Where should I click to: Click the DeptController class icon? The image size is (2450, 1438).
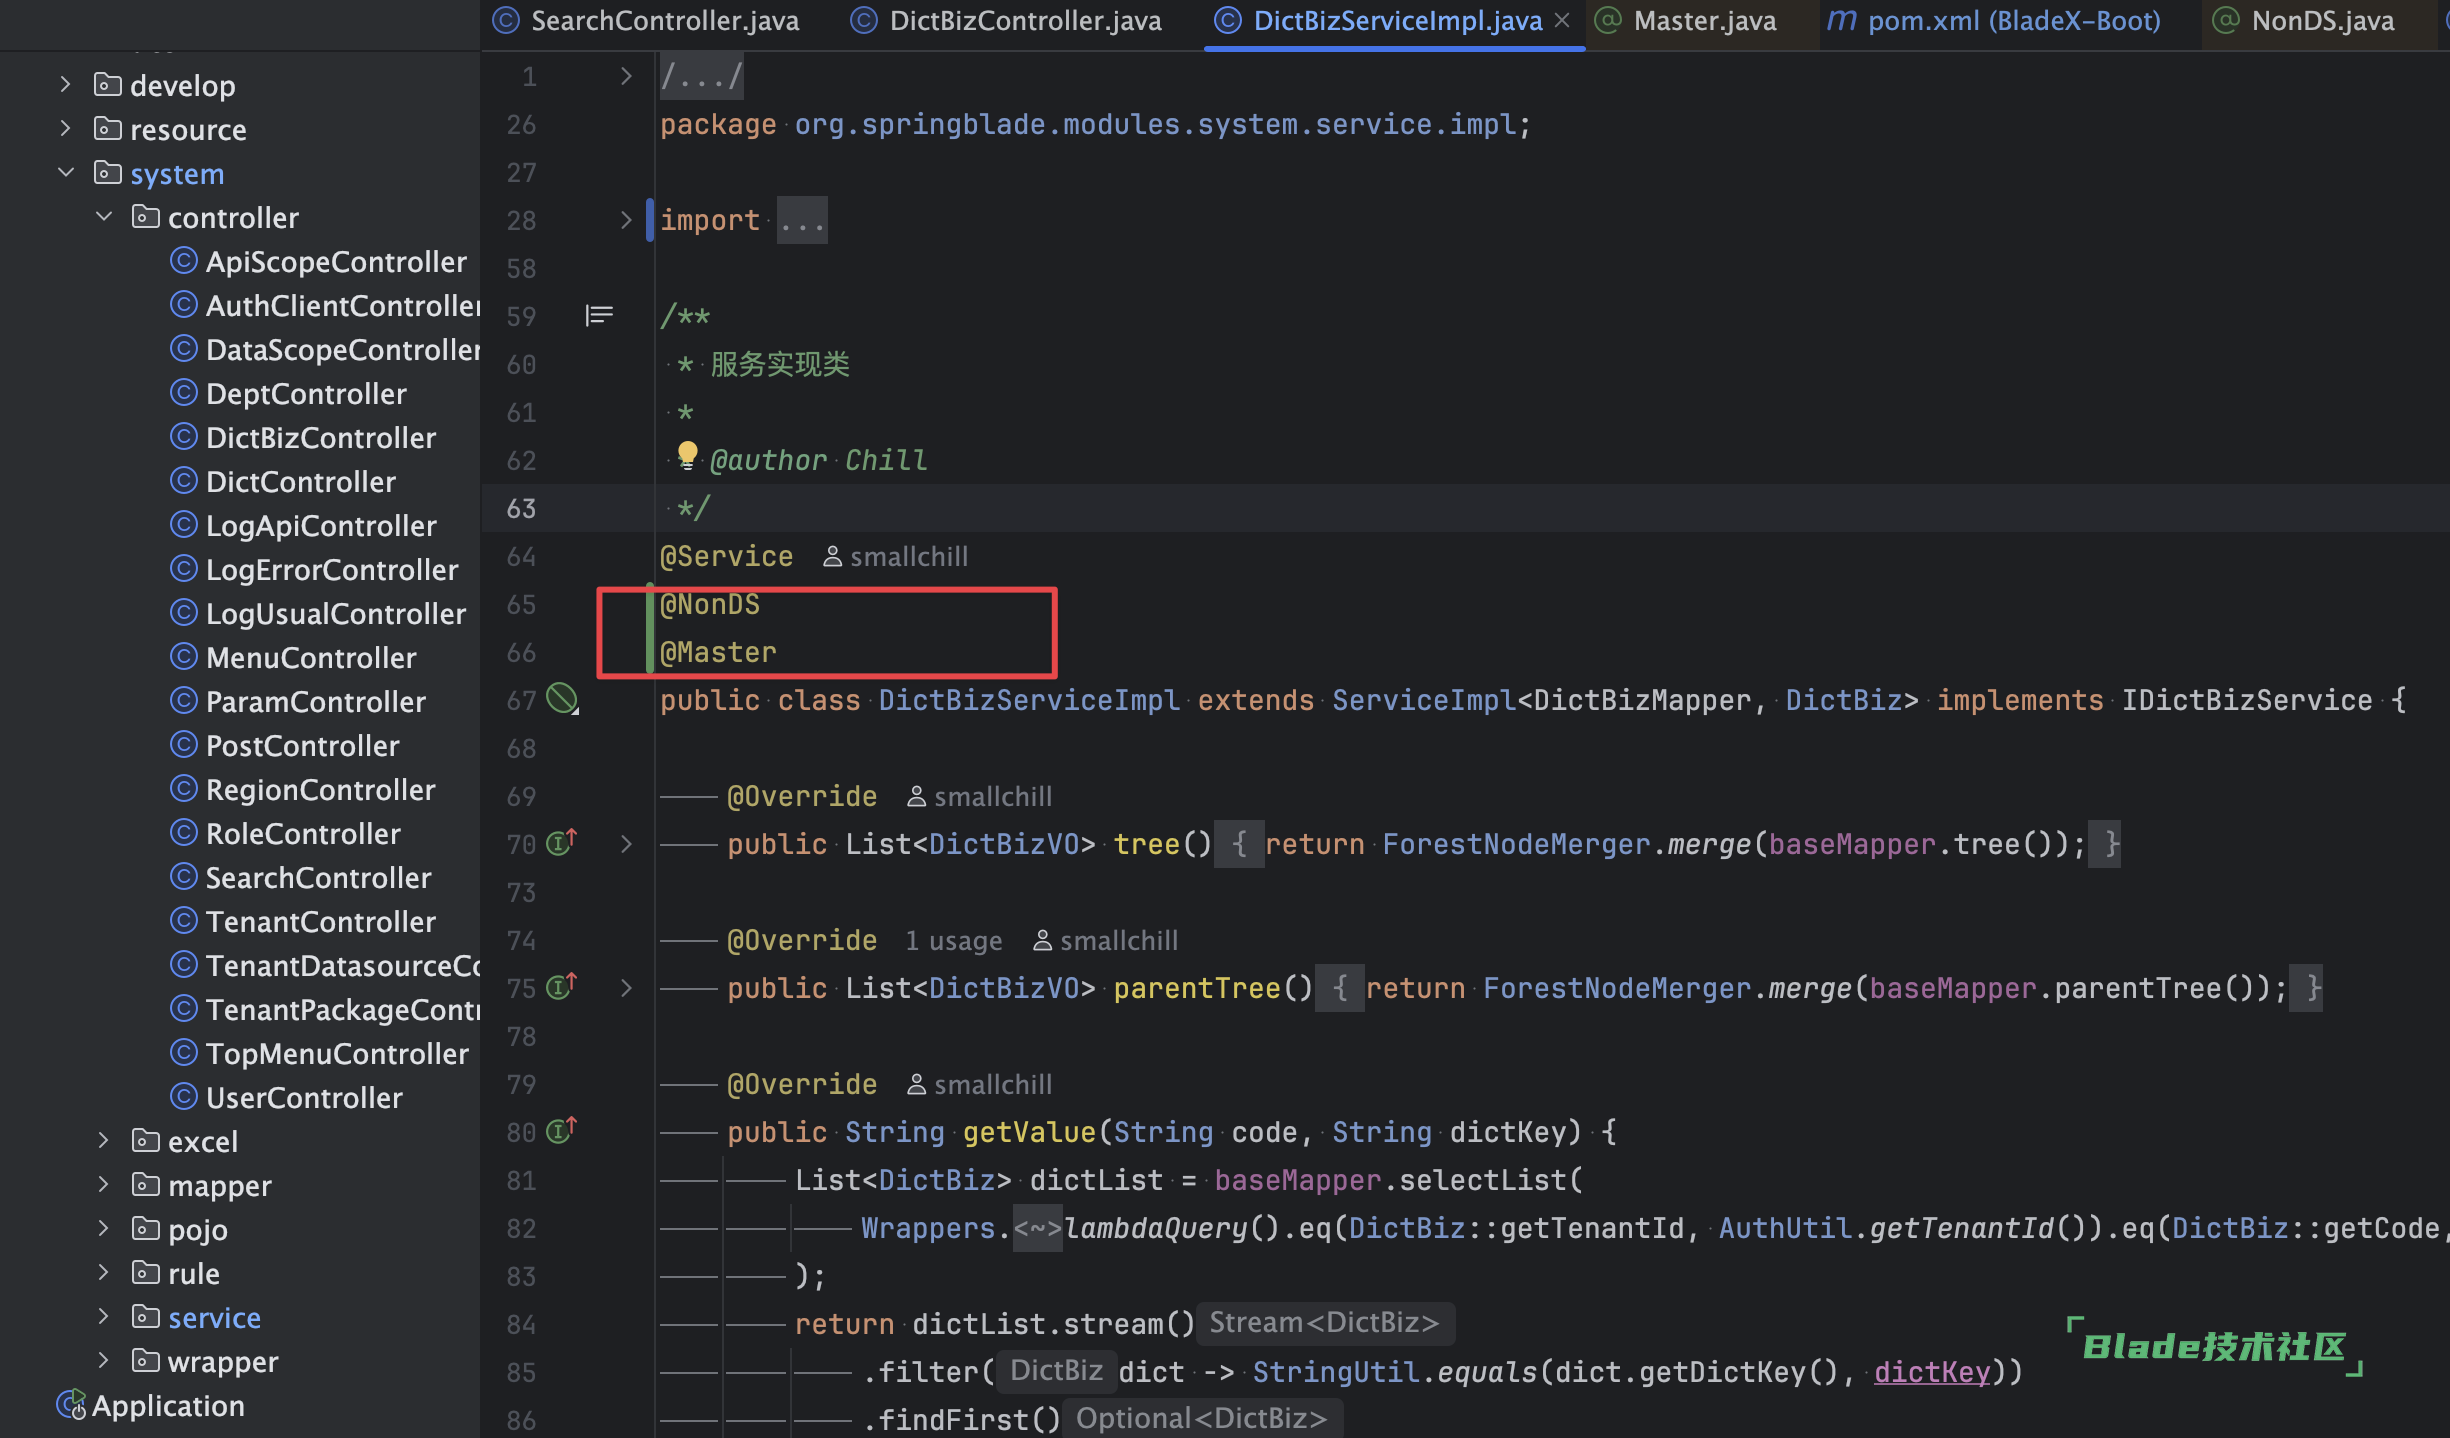(x=183, y=393)
